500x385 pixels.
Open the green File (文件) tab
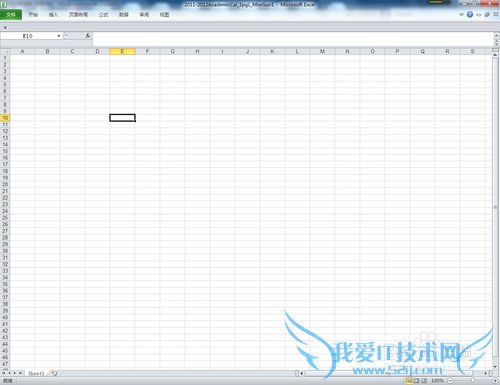[x=11, y=15]
